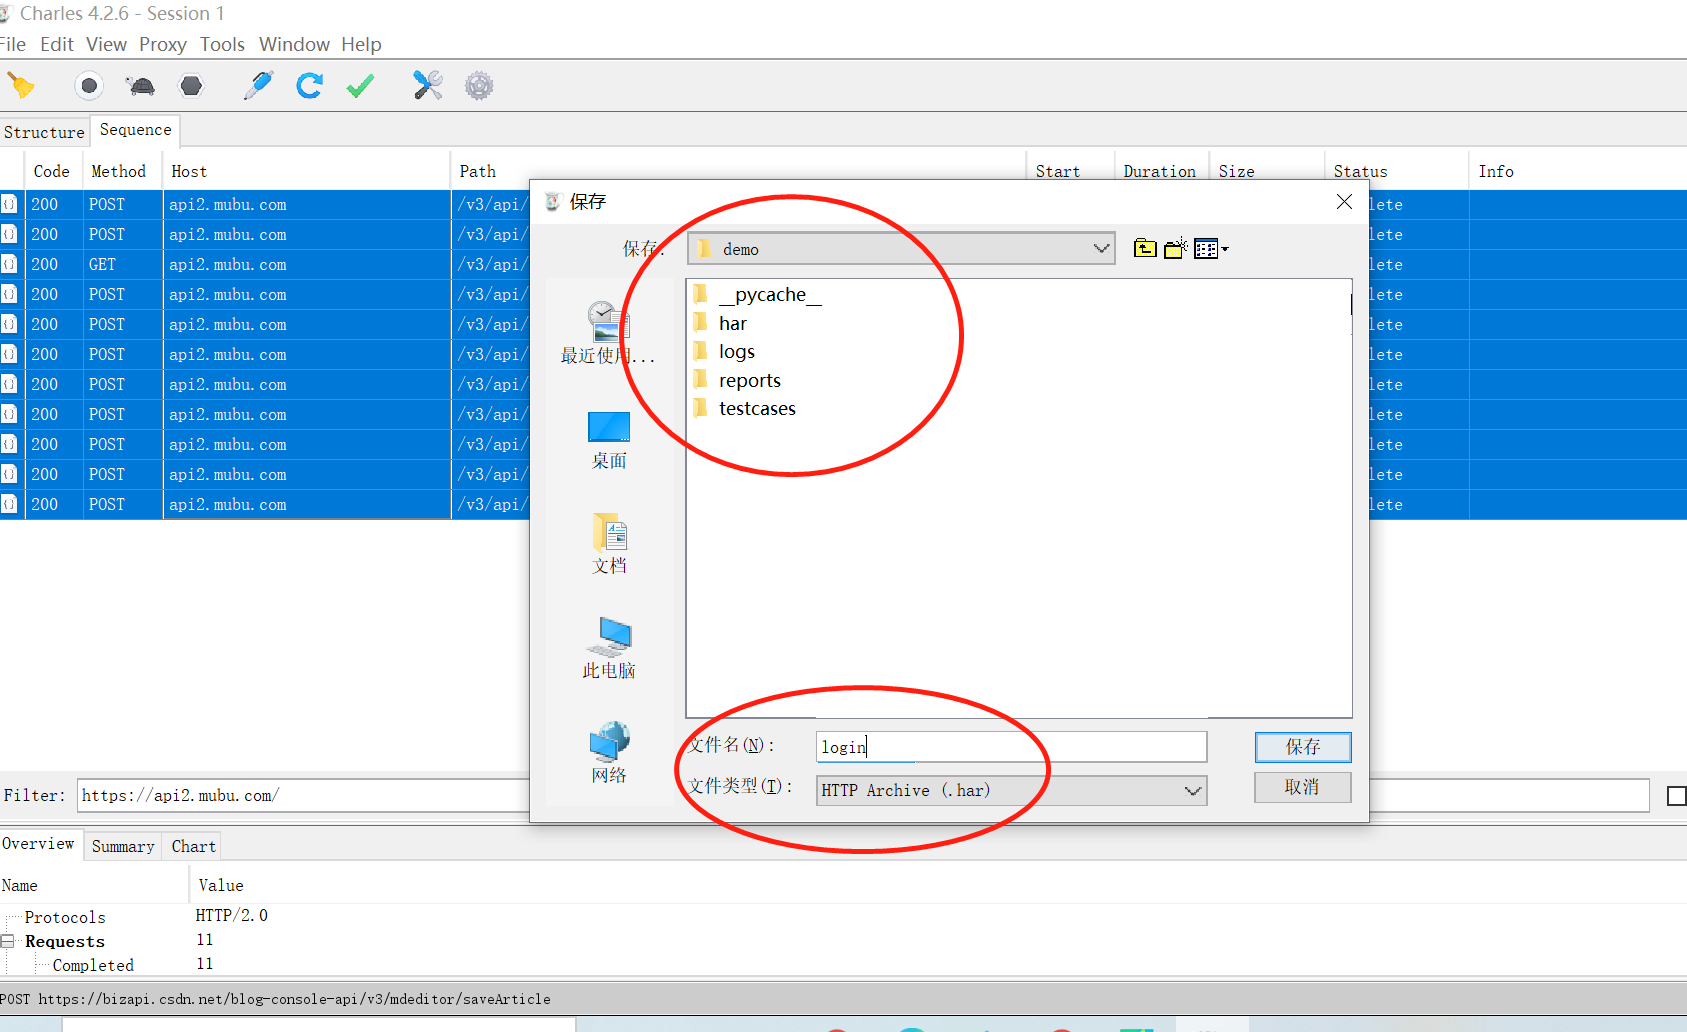
Task: Select the logs folder
Action: [724, 351]
